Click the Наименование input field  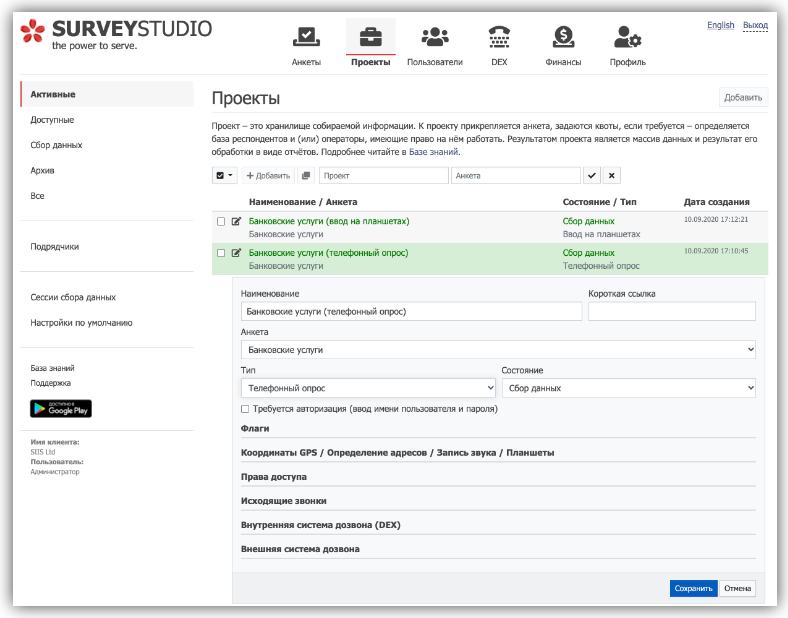click(x=411, y=312)
